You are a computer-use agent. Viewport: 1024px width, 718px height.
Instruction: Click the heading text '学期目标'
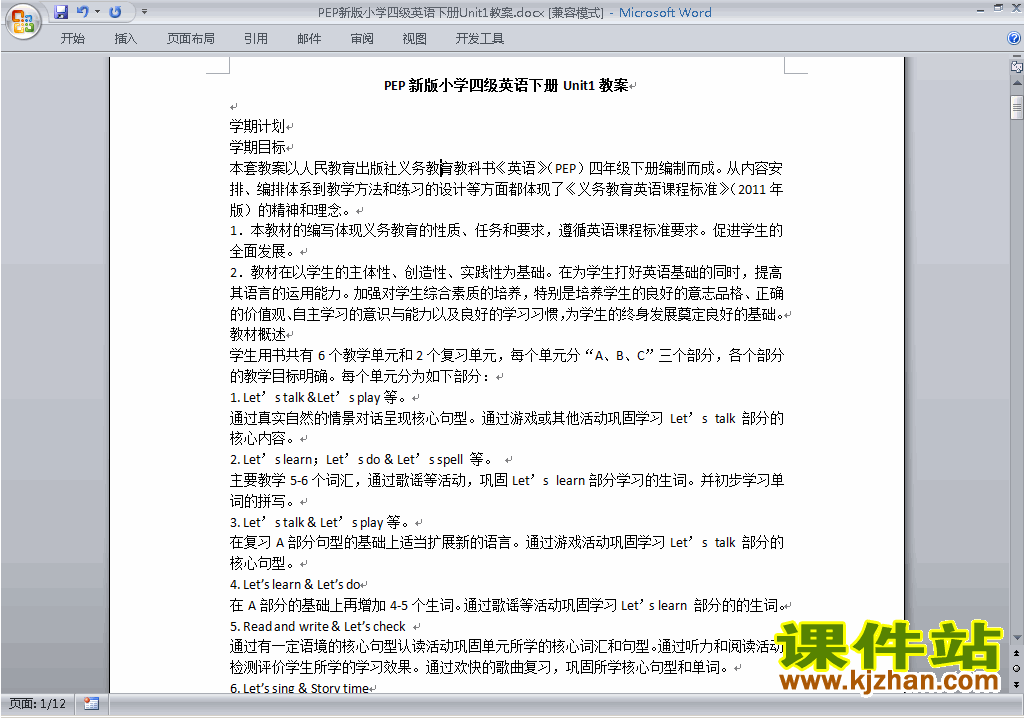tap(257, 147)
